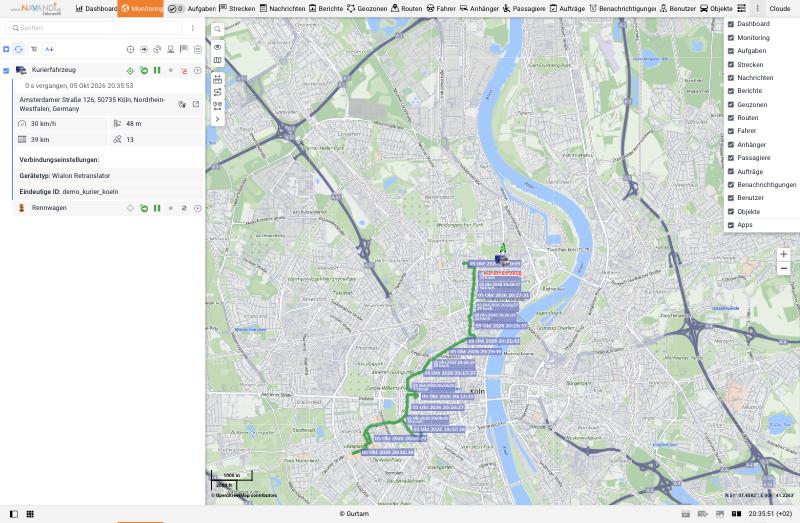Viewport: 800px width, 523px height.
Task: Expand the map tools chevron arrow
Action: [217, 119]
